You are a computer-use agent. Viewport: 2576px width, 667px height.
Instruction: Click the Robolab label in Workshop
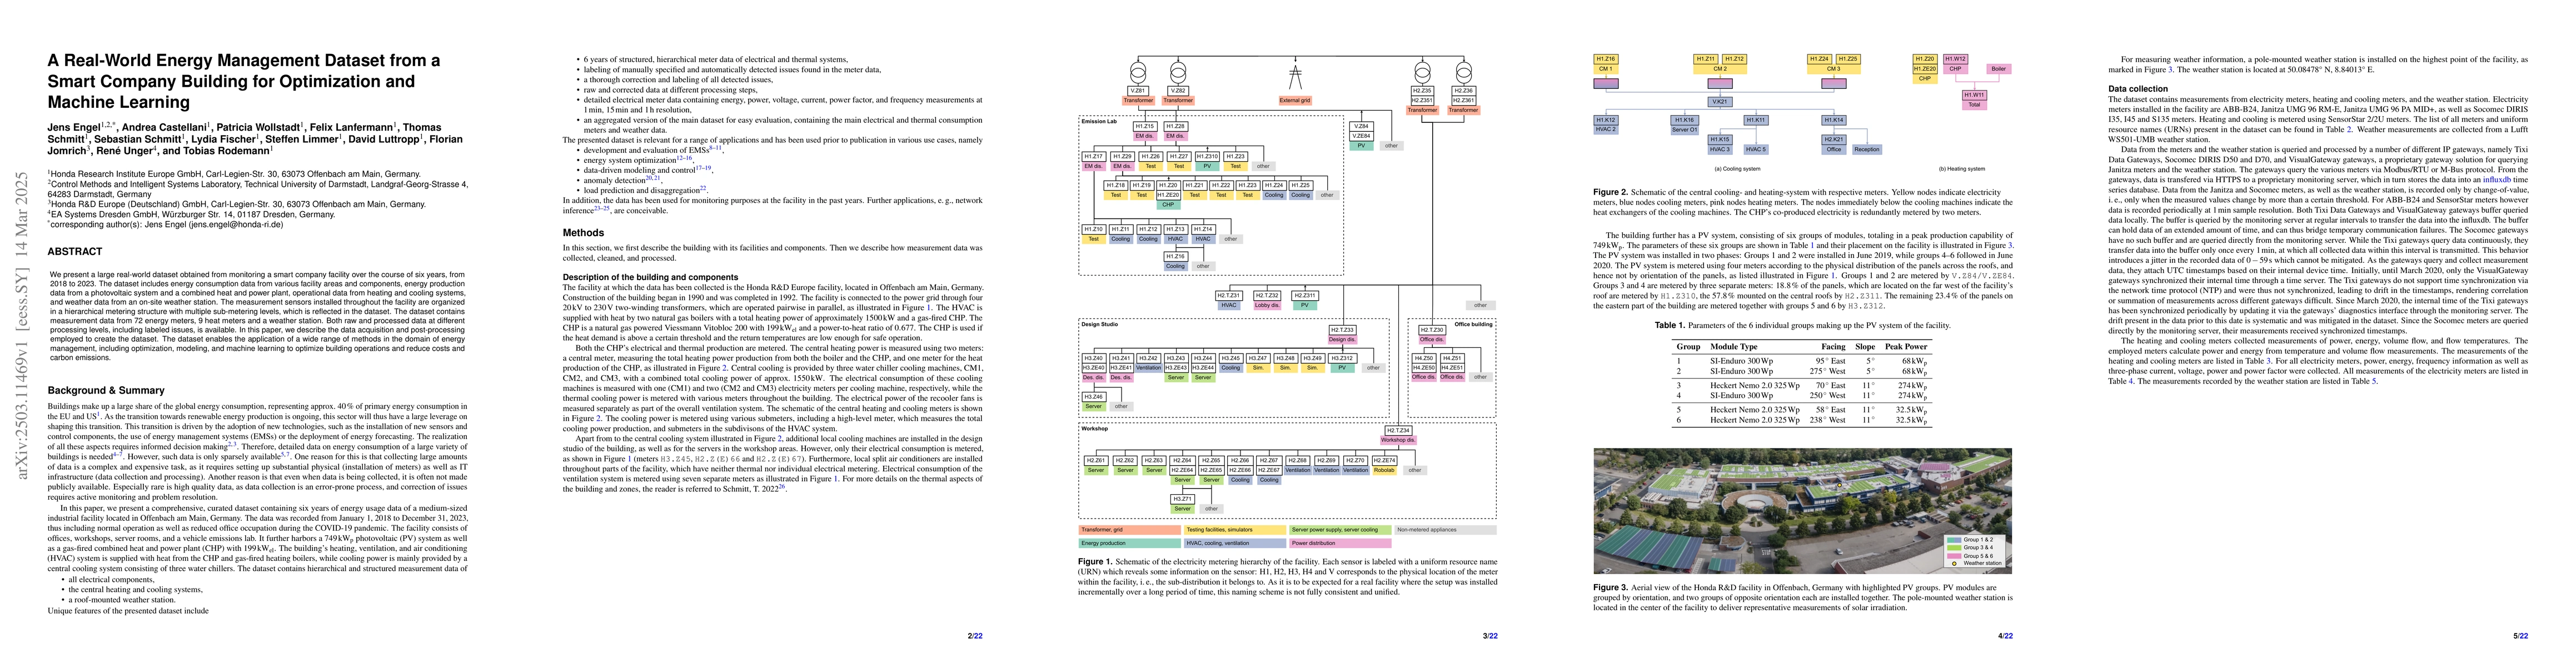coord(1384,470)
